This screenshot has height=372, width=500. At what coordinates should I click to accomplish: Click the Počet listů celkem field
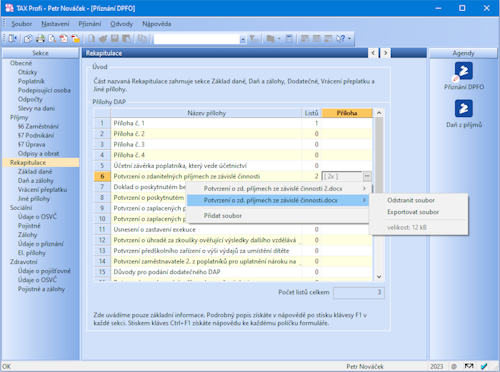point(359,293)
